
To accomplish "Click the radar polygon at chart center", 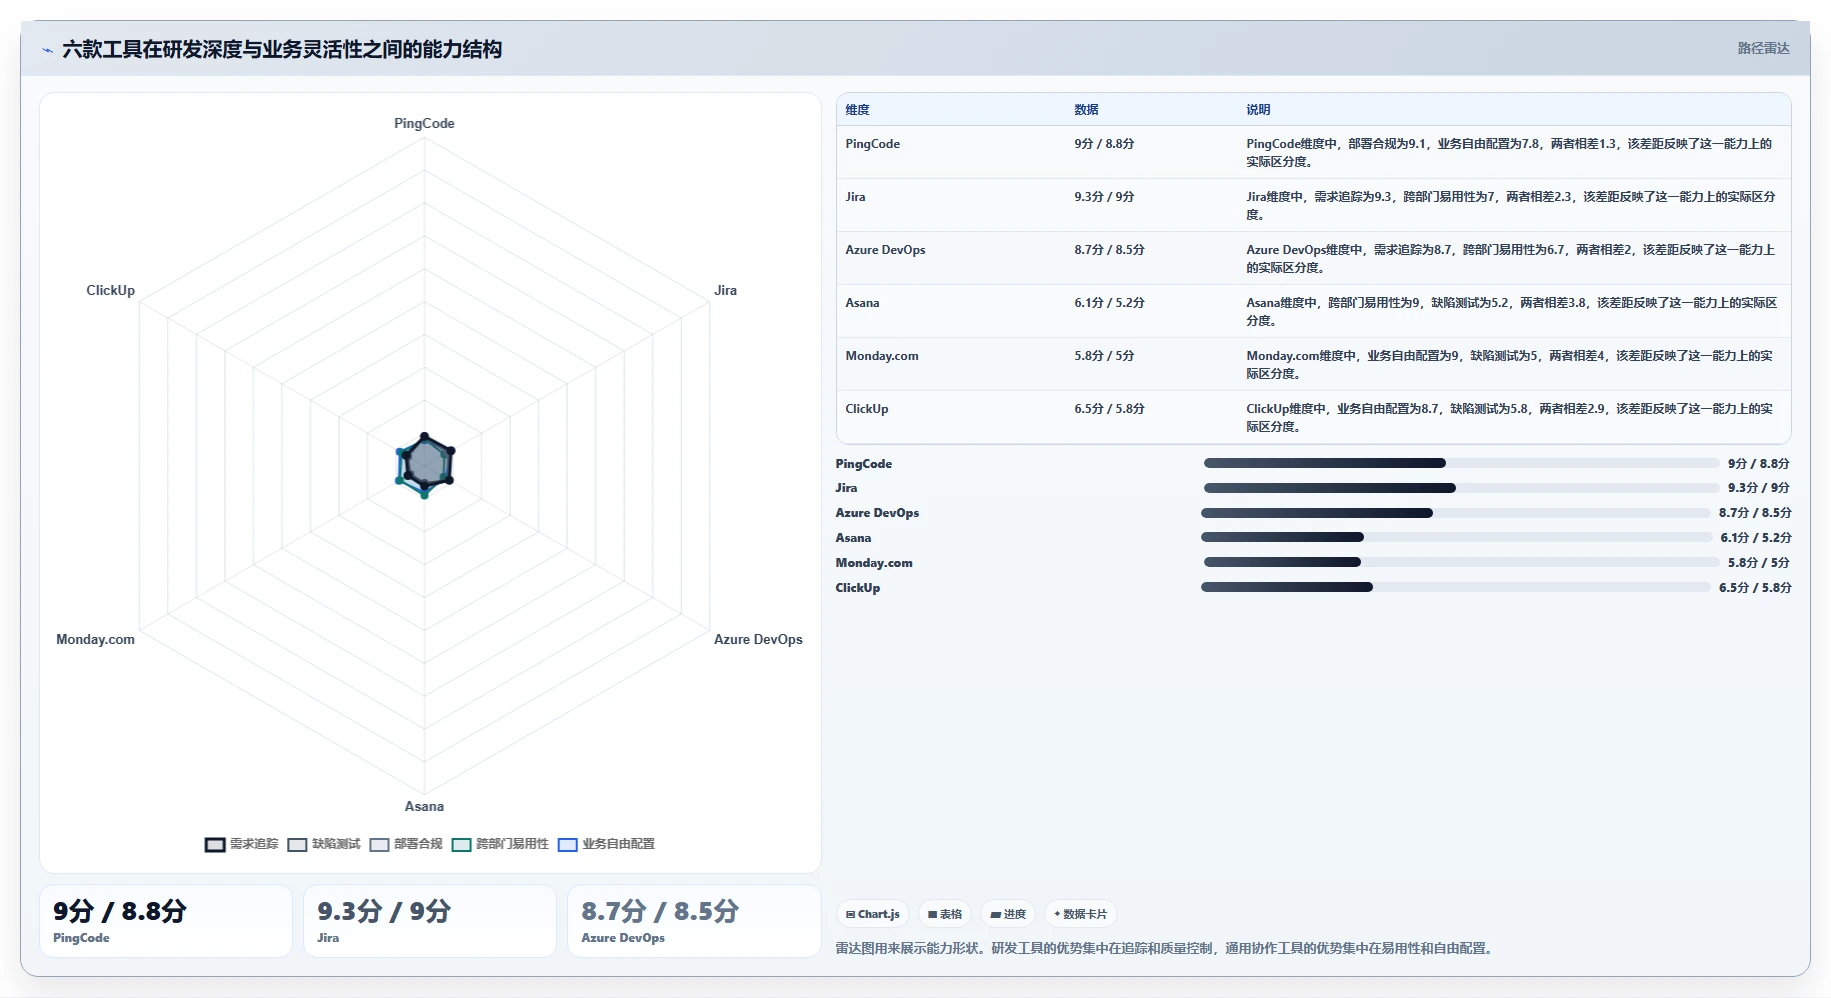I will [427, 465].
